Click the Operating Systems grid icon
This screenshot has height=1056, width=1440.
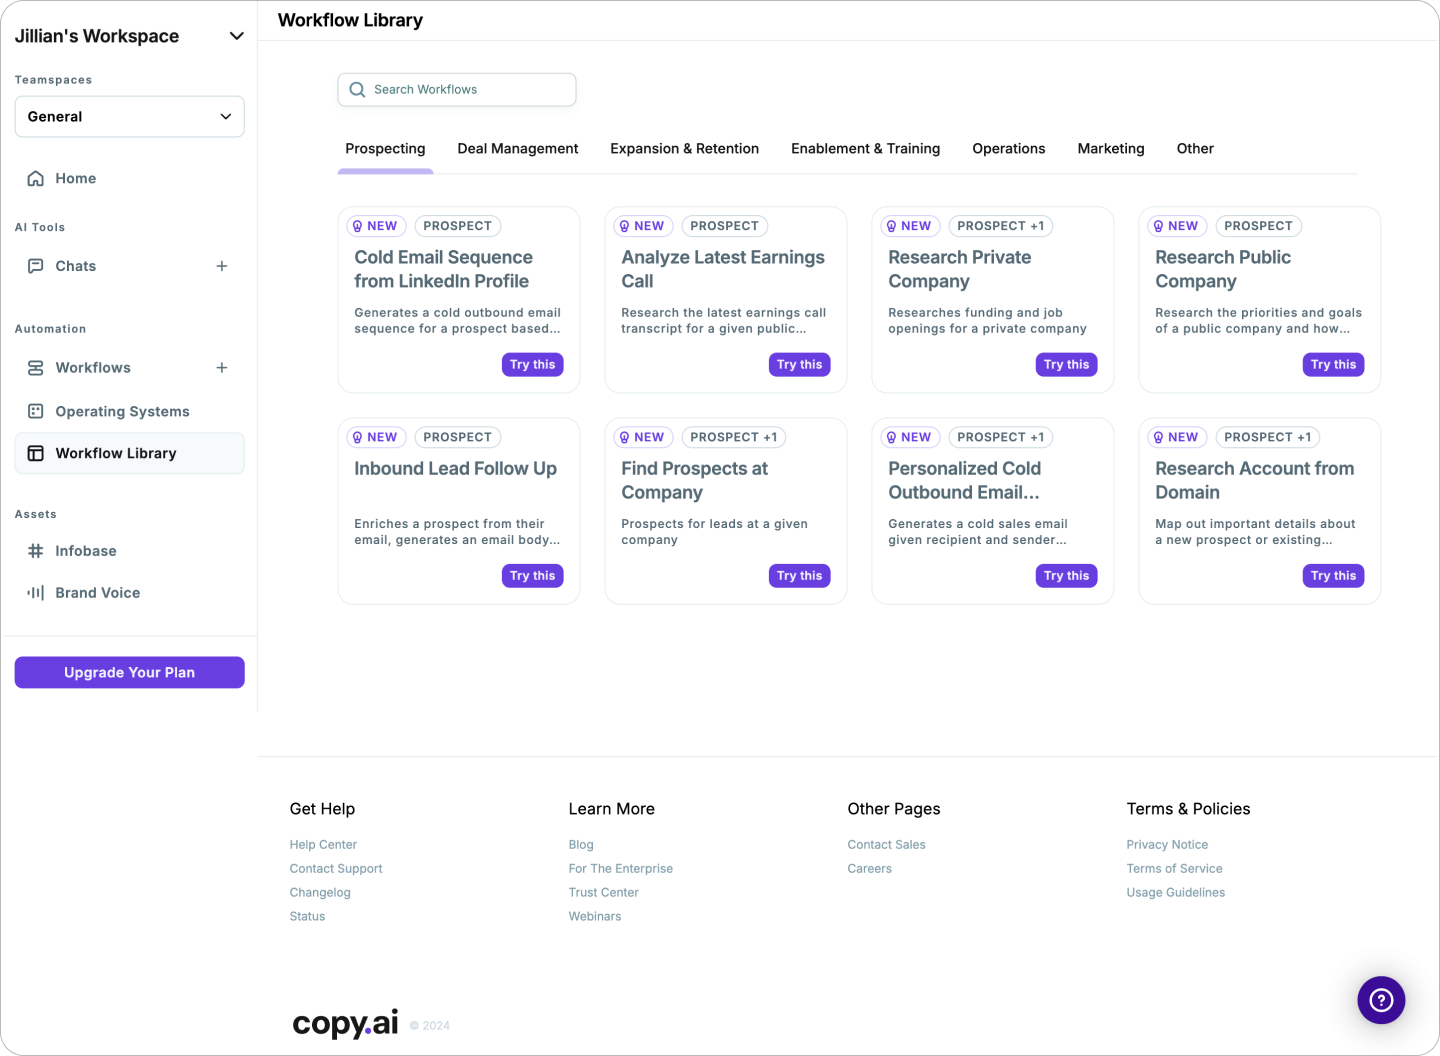pyautogui.click(x=36, y=411)
